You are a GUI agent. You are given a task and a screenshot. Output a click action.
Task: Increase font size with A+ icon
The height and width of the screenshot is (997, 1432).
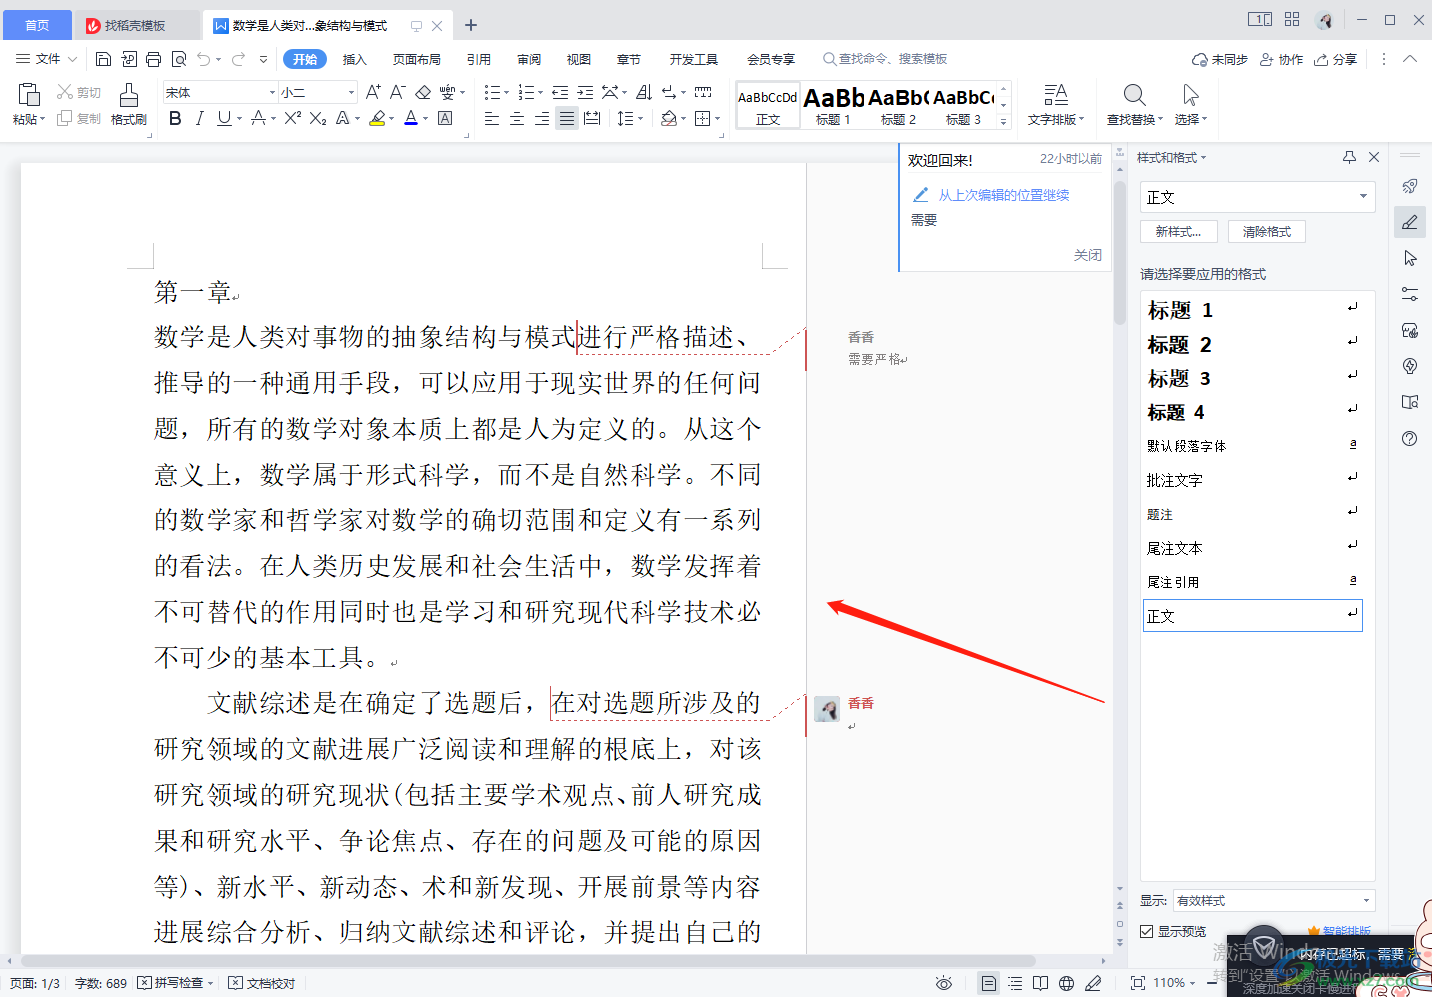coord(373,92)
